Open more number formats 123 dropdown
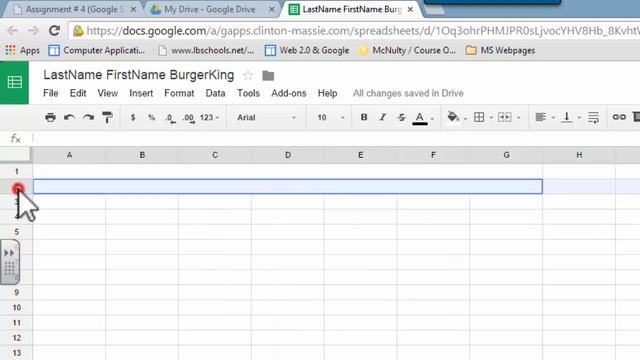640x360 pixels. pos(209,118)
